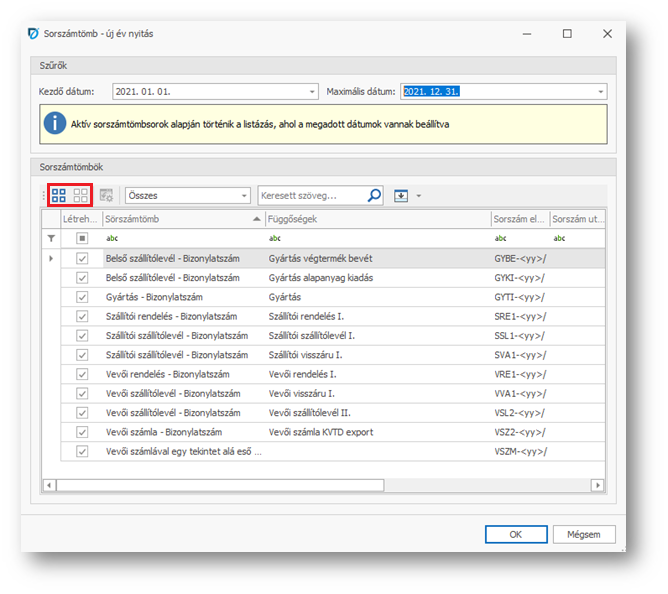The image size is (668, 594).
Task: Click the Mégsem cancel button
Action: click(x=584, y=534)
